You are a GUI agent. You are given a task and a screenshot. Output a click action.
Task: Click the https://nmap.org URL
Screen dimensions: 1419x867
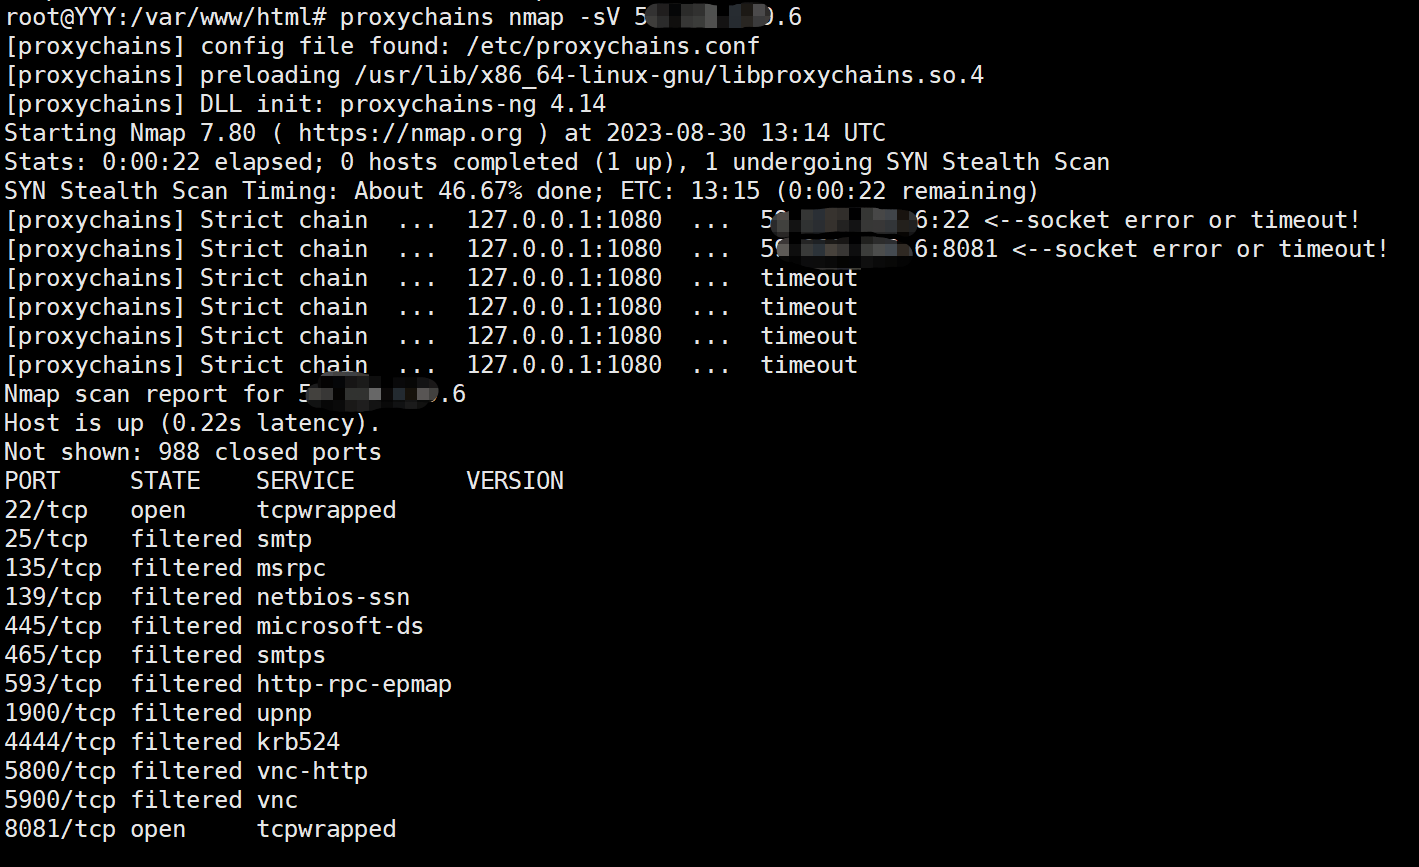coord(410,133)
